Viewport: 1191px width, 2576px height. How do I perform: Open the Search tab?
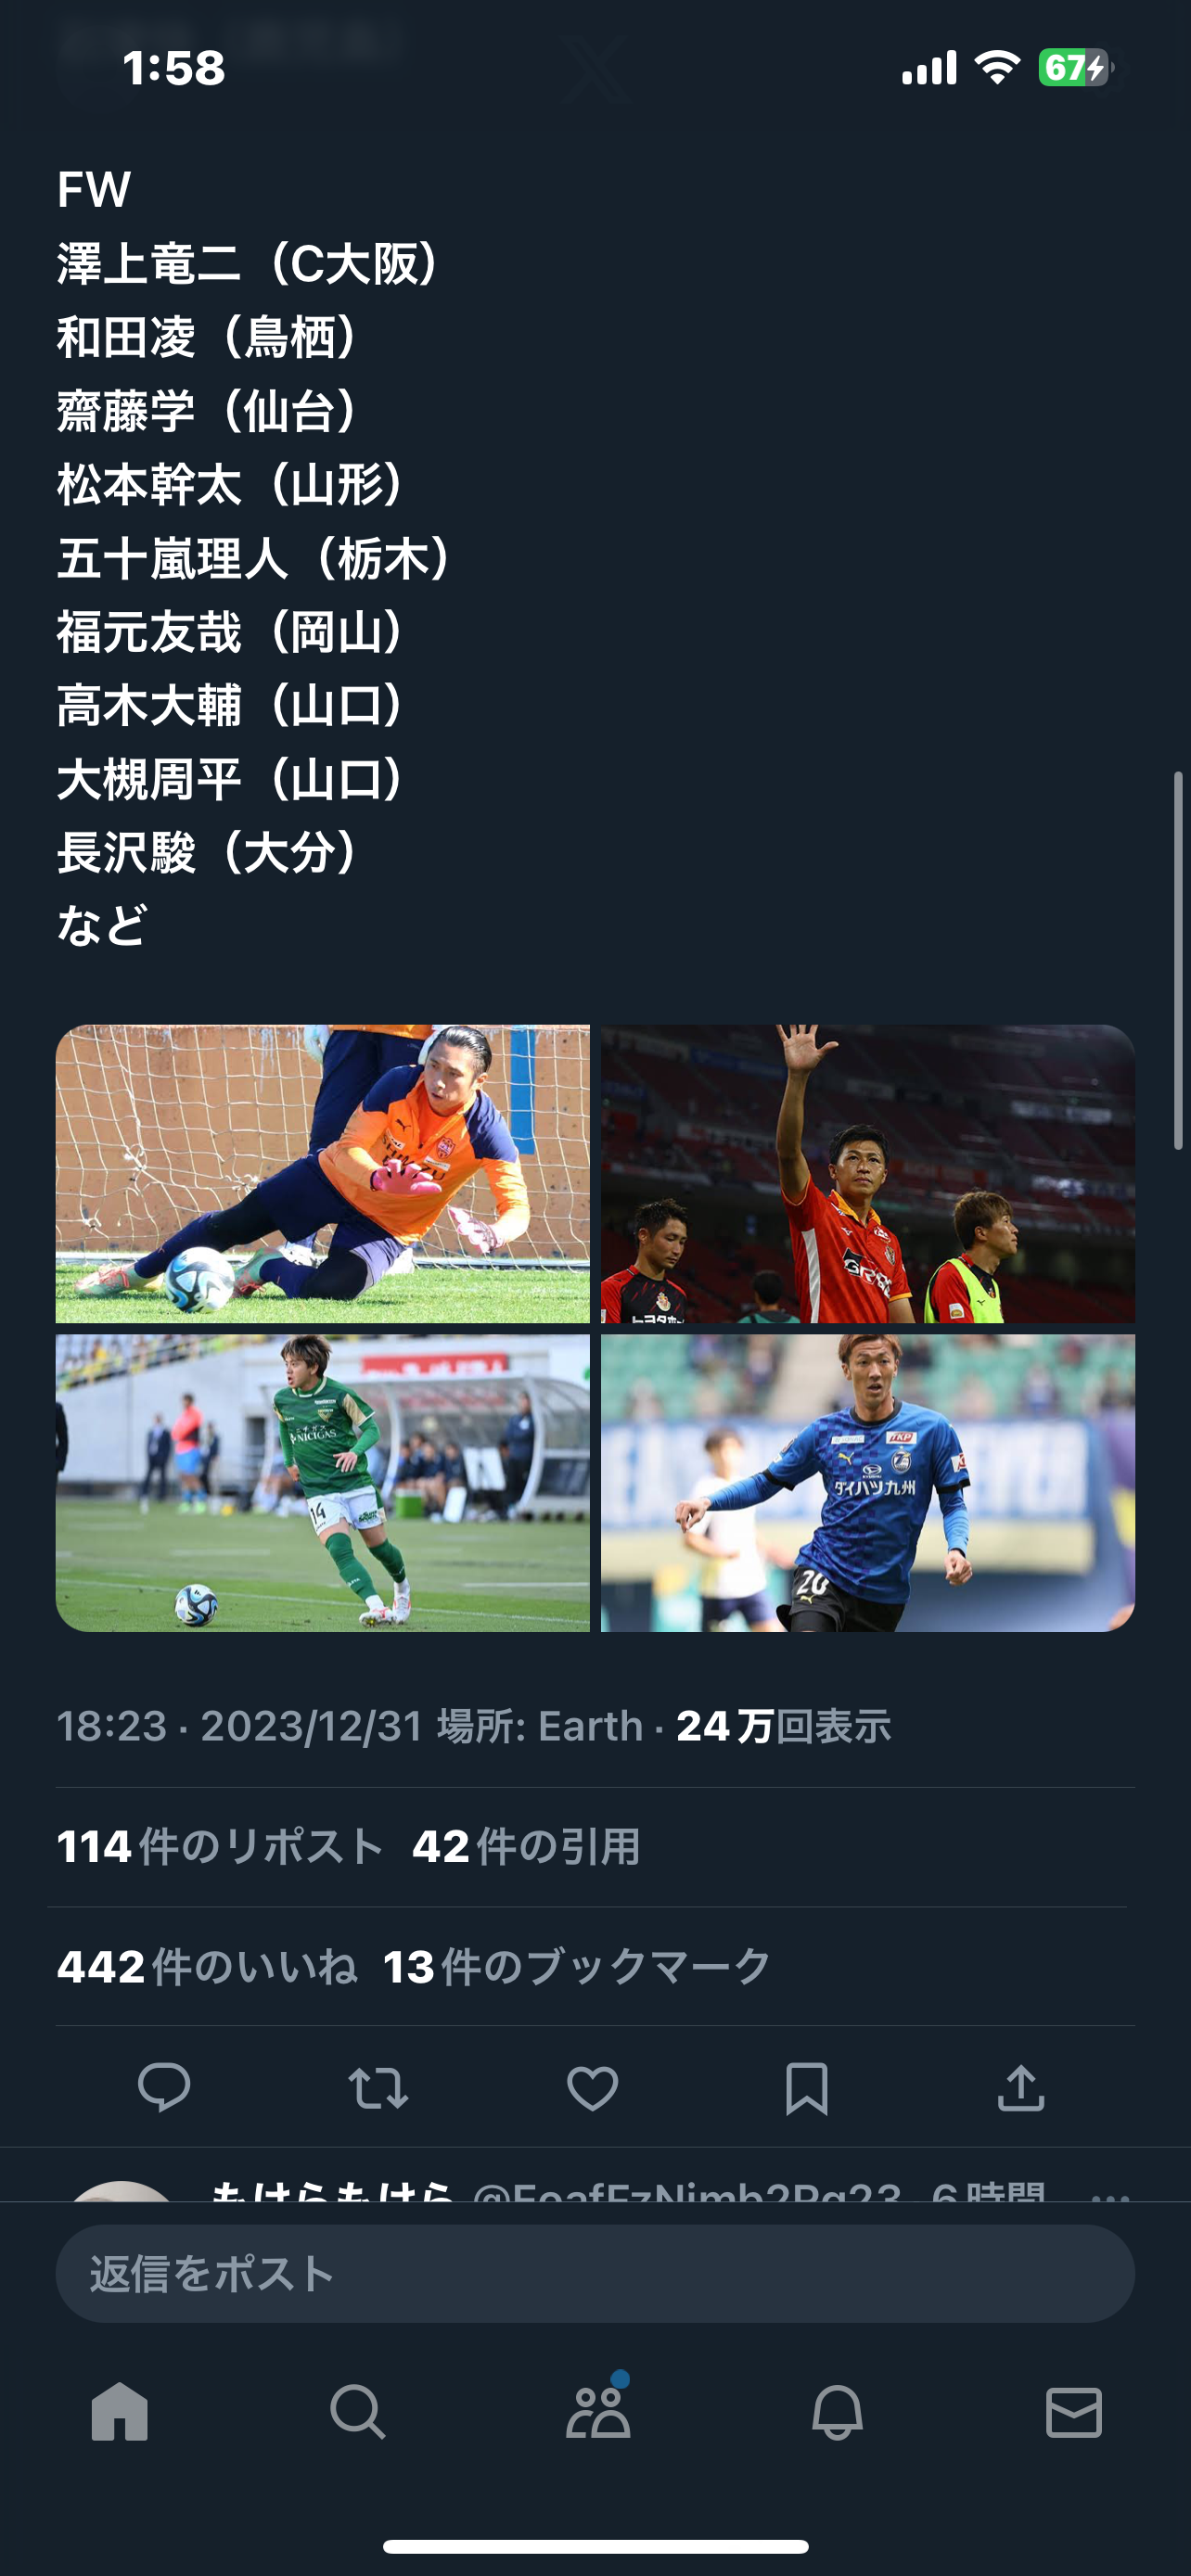(x=357, y=2411)
